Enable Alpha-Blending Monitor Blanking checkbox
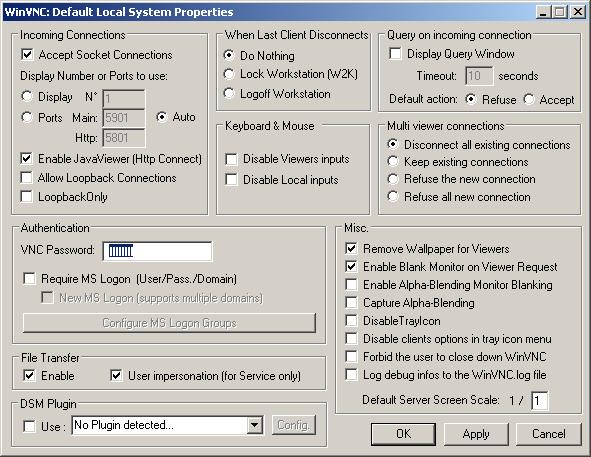 click(x=351, y=285)
